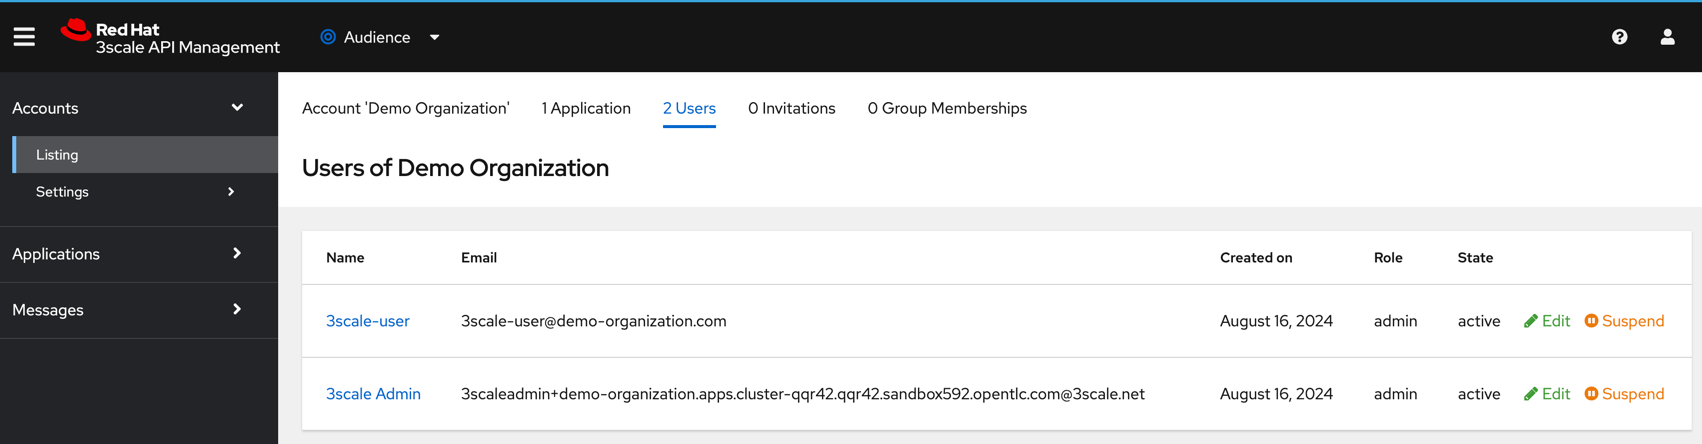
Task: Open the 3scale-user profile link
Action: [368, 321]
